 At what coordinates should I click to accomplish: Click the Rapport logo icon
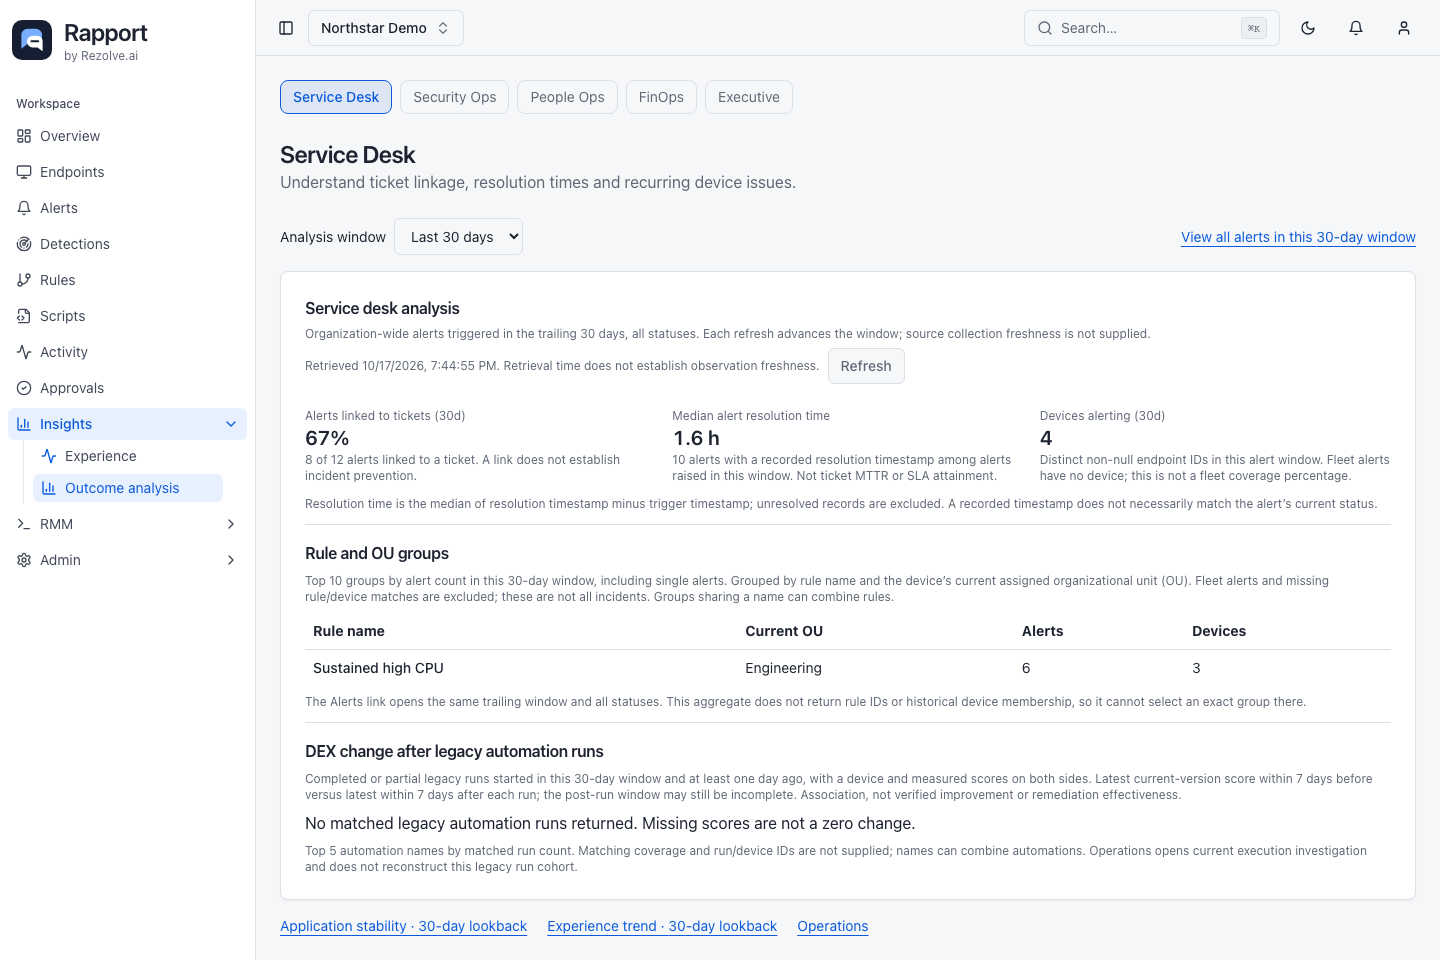32,40
